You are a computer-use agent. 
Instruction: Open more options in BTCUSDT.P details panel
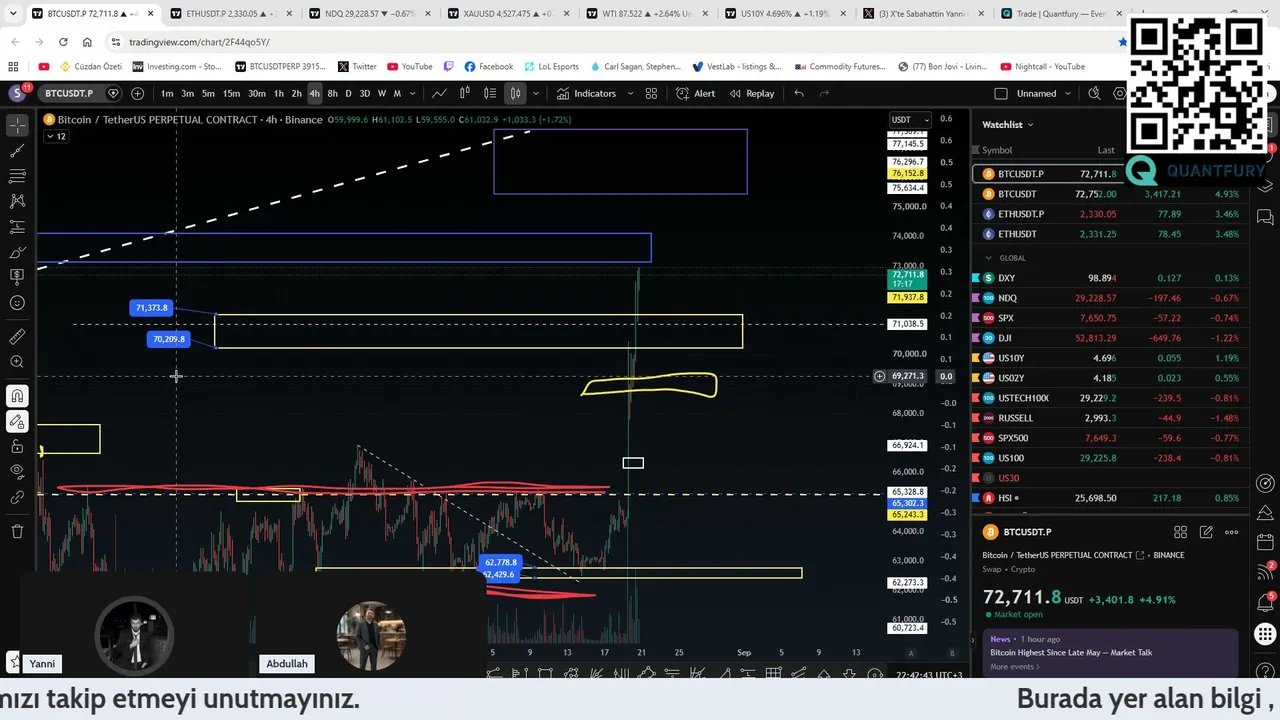coord(1231,532)
